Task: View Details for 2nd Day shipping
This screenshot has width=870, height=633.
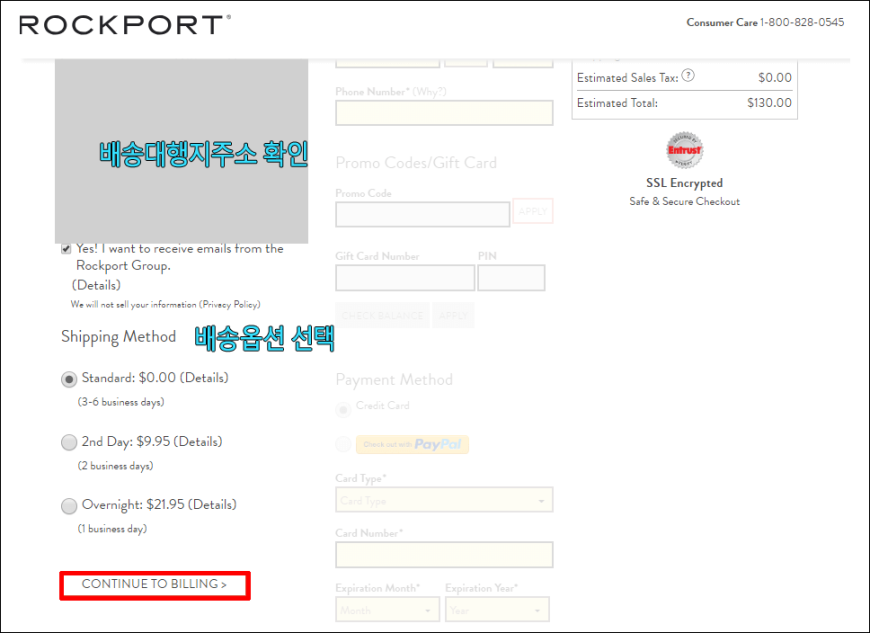Action: 198,442
